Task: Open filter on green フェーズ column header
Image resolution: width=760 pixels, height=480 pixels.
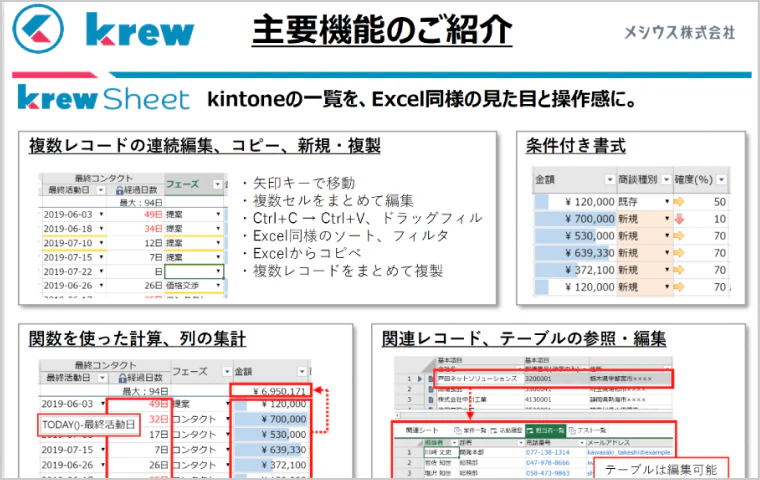Action: (x=218, y=184)
